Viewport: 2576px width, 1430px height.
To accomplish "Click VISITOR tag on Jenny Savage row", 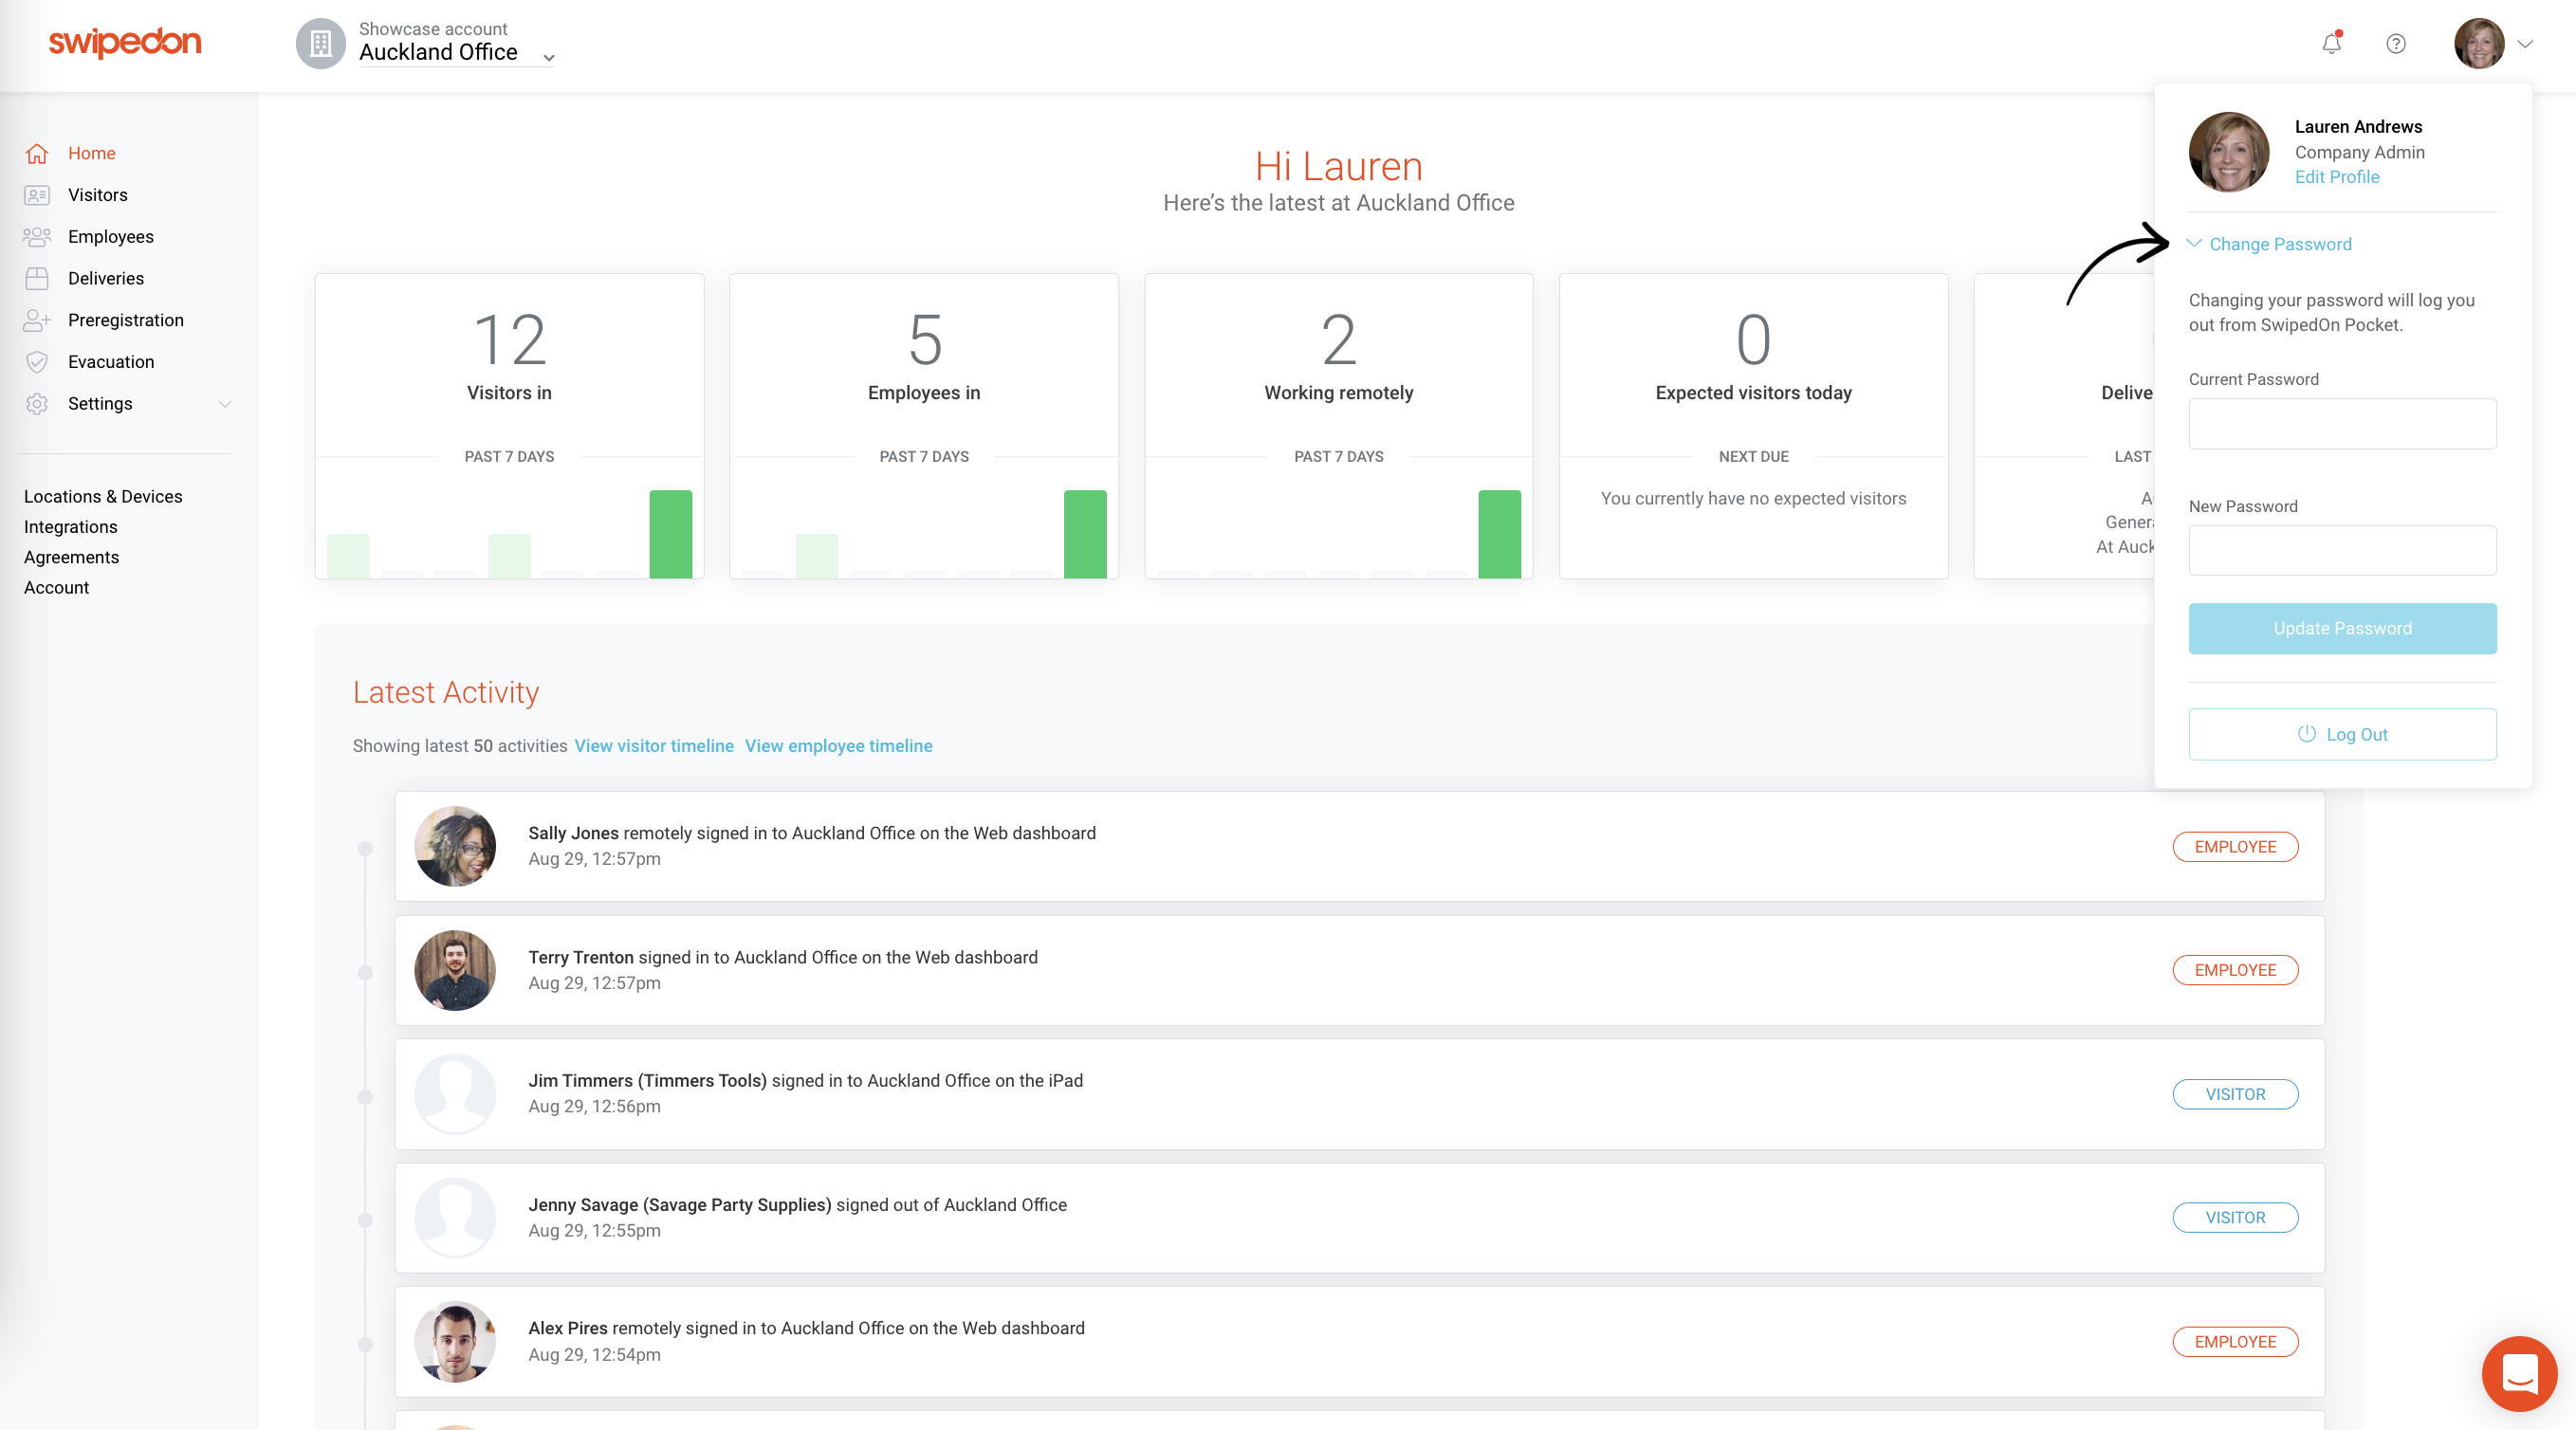I will point(2235,1217).
